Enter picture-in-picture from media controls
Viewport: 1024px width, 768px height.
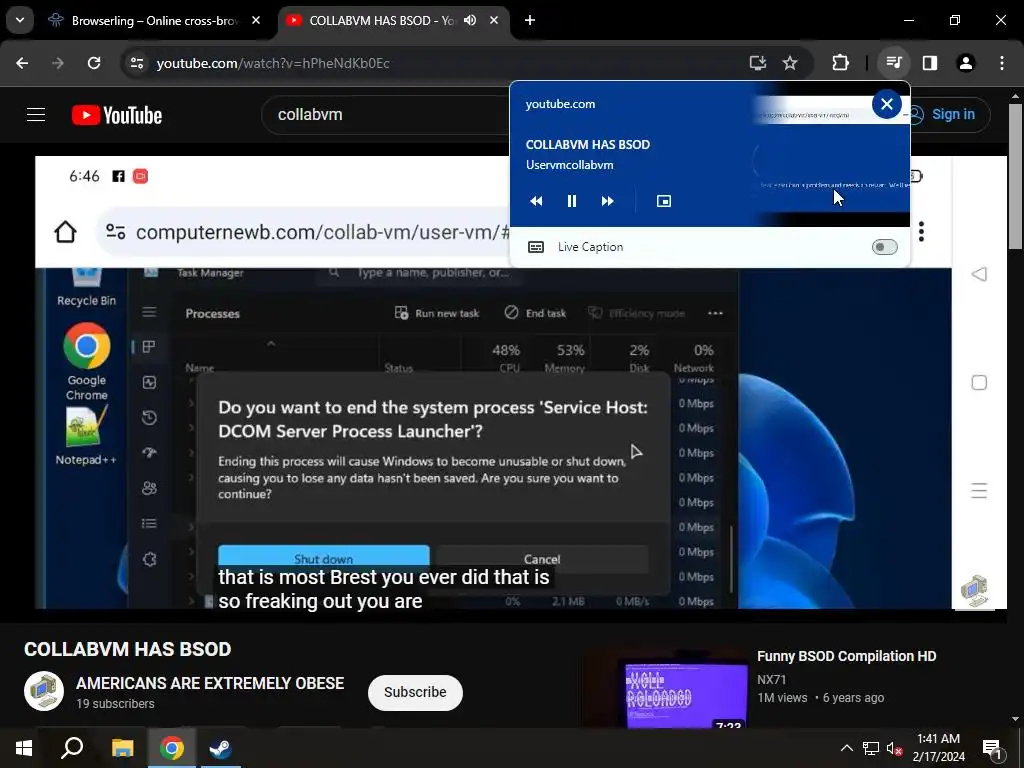[664, 201]
